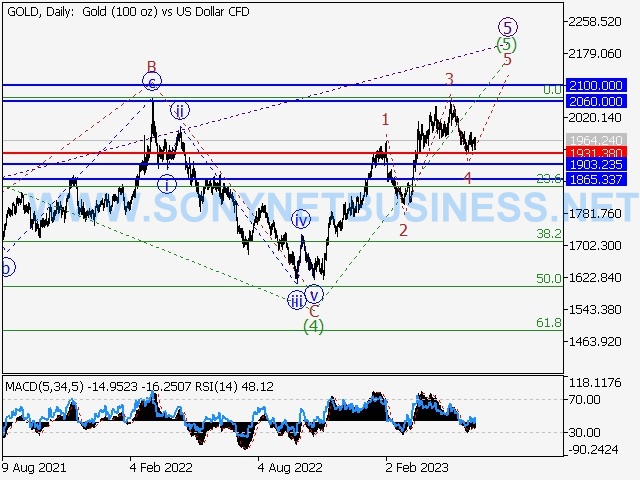This screenshot has height=480, width=640.
Task: Click the -90.2424 indicator scale value
Action: [x=593, y=450]
